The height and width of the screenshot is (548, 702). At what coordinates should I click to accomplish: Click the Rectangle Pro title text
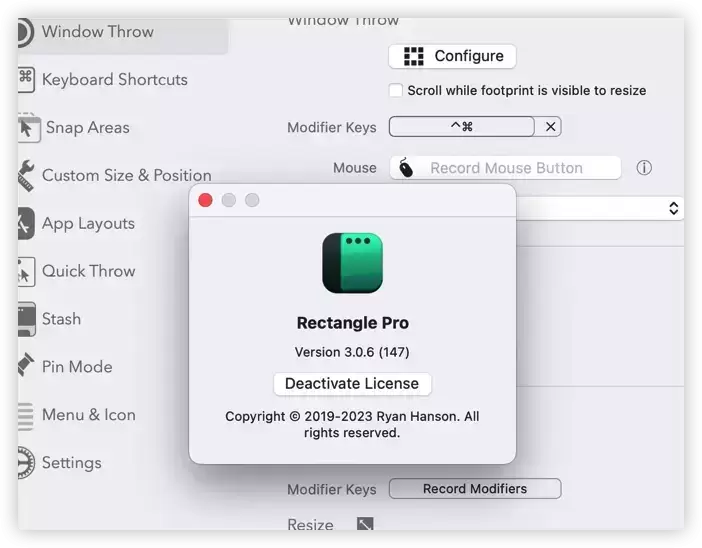tap(353, 323)
